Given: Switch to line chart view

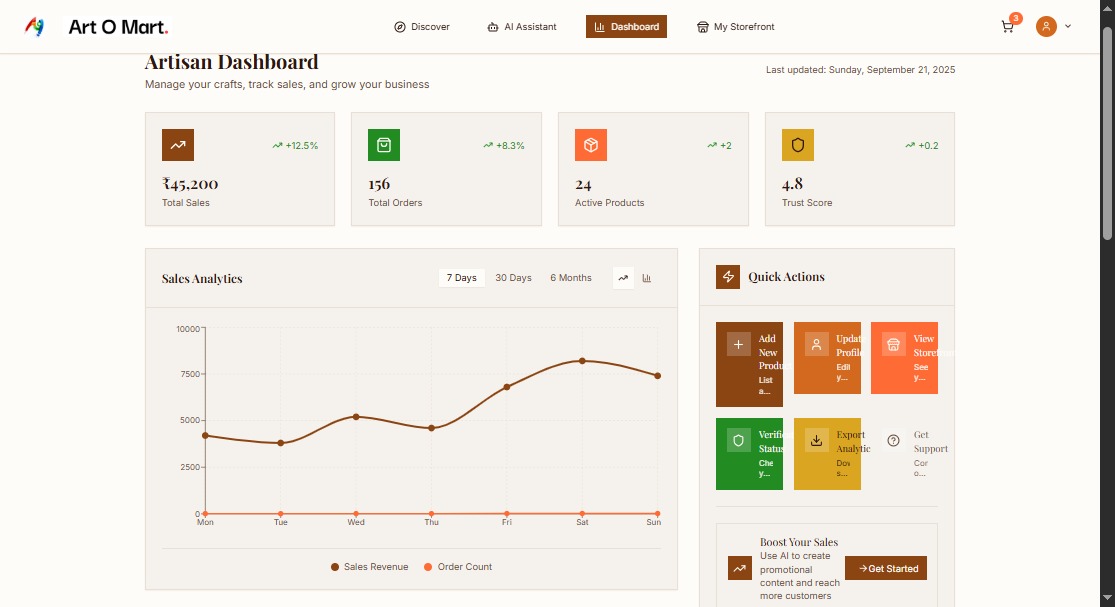Looking at the screenshot, I should 623,278.
